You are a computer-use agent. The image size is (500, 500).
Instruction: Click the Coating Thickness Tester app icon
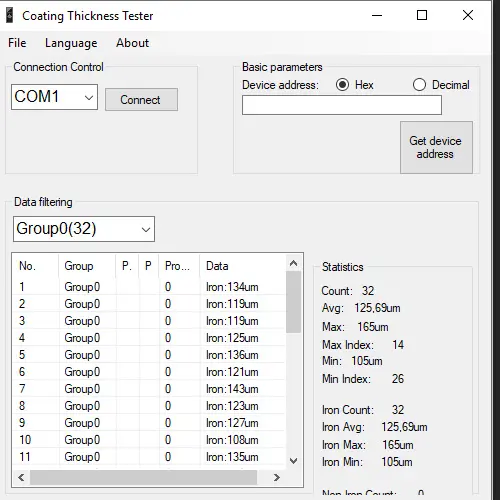coord(10,15)
